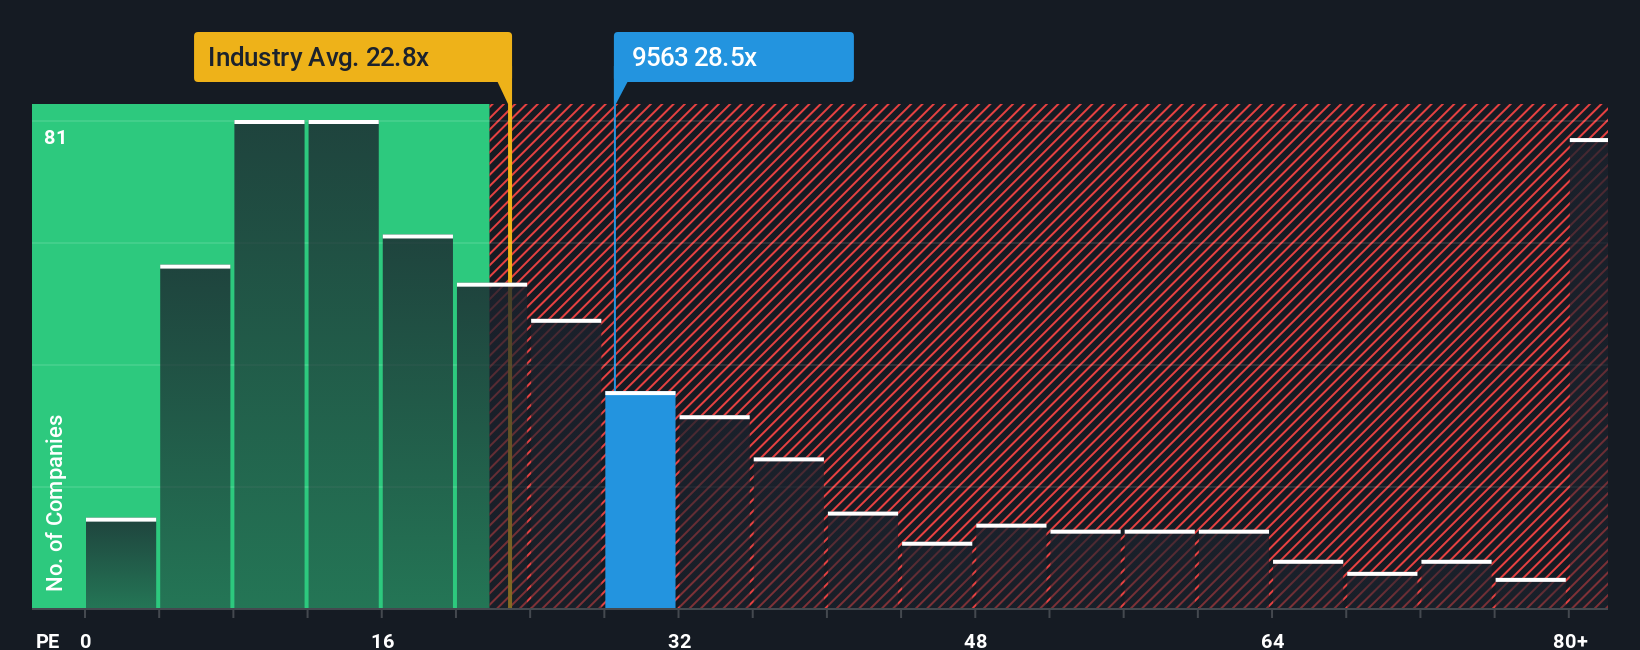Click the 80+ tallest red bar
Viewport: 1640px width, 650px height.
(x=1589, y=373)
